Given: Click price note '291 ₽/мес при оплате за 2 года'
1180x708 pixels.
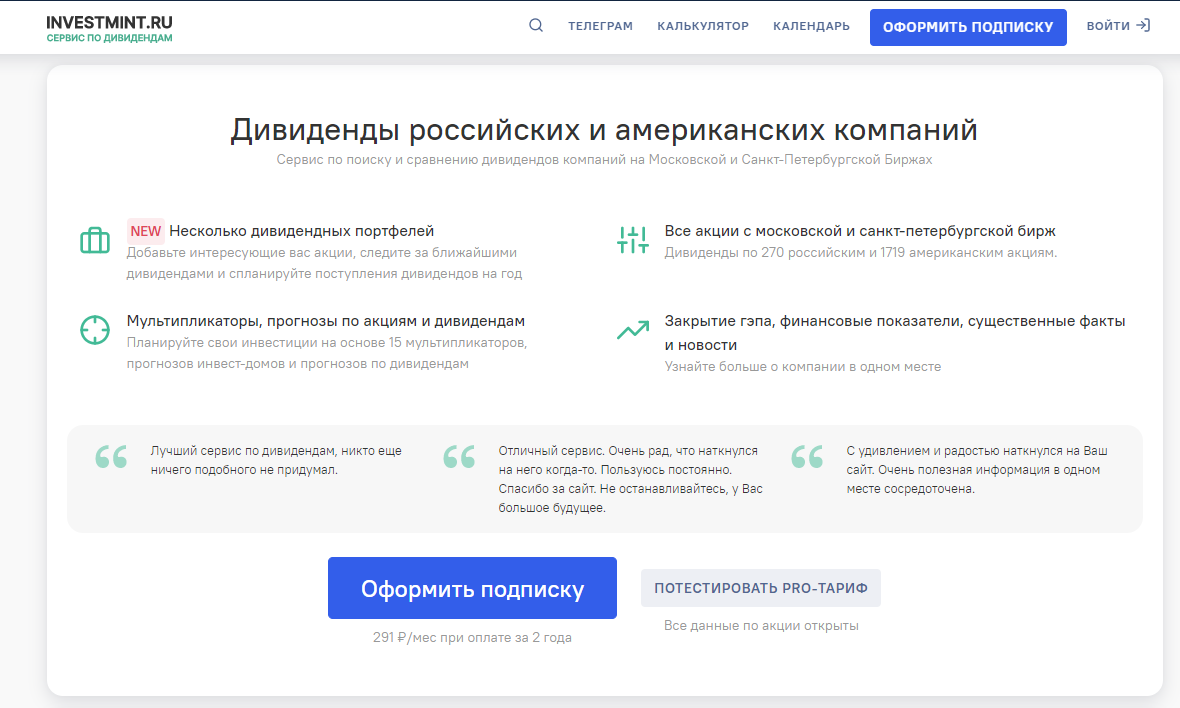Looking at the screenshot, I should tap(473, 637).
